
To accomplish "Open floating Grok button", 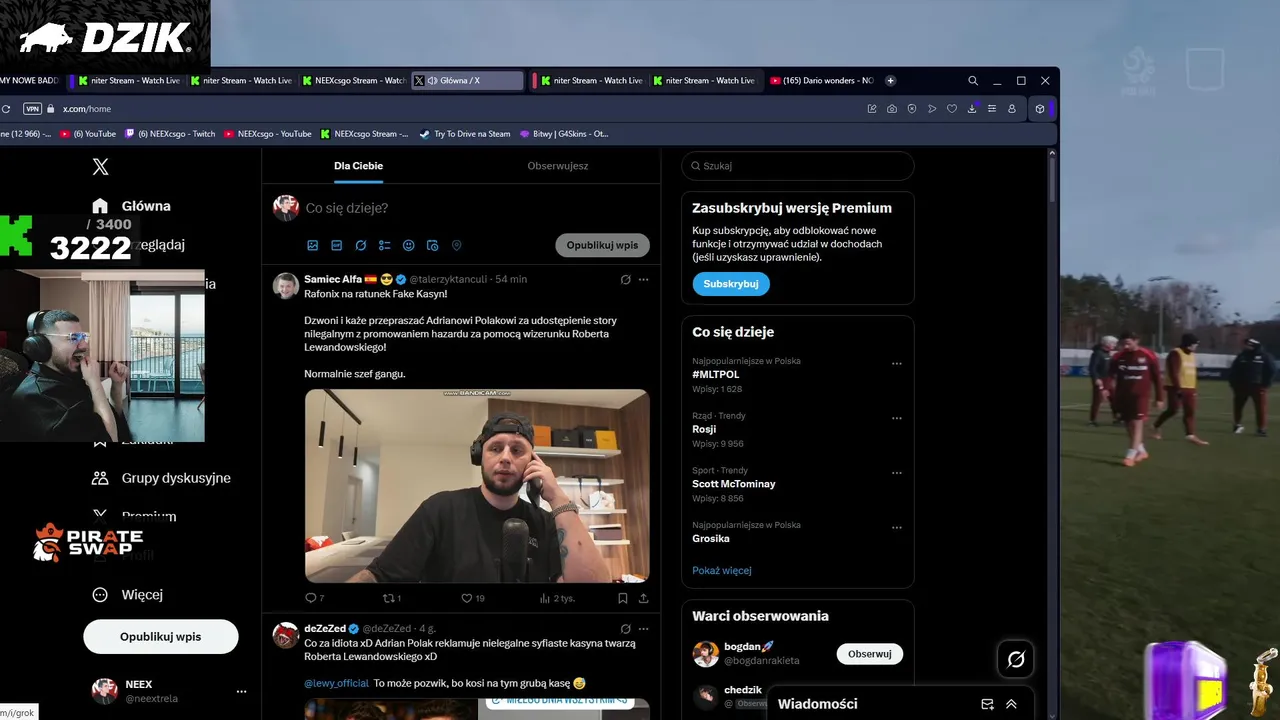I will [1016, 659].
